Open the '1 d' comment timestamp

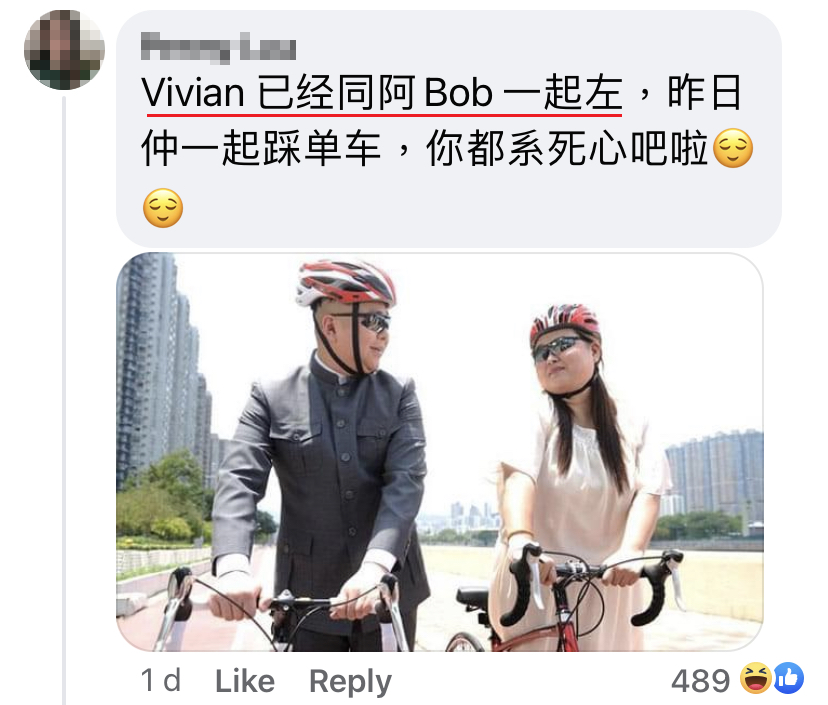point(161,681)
